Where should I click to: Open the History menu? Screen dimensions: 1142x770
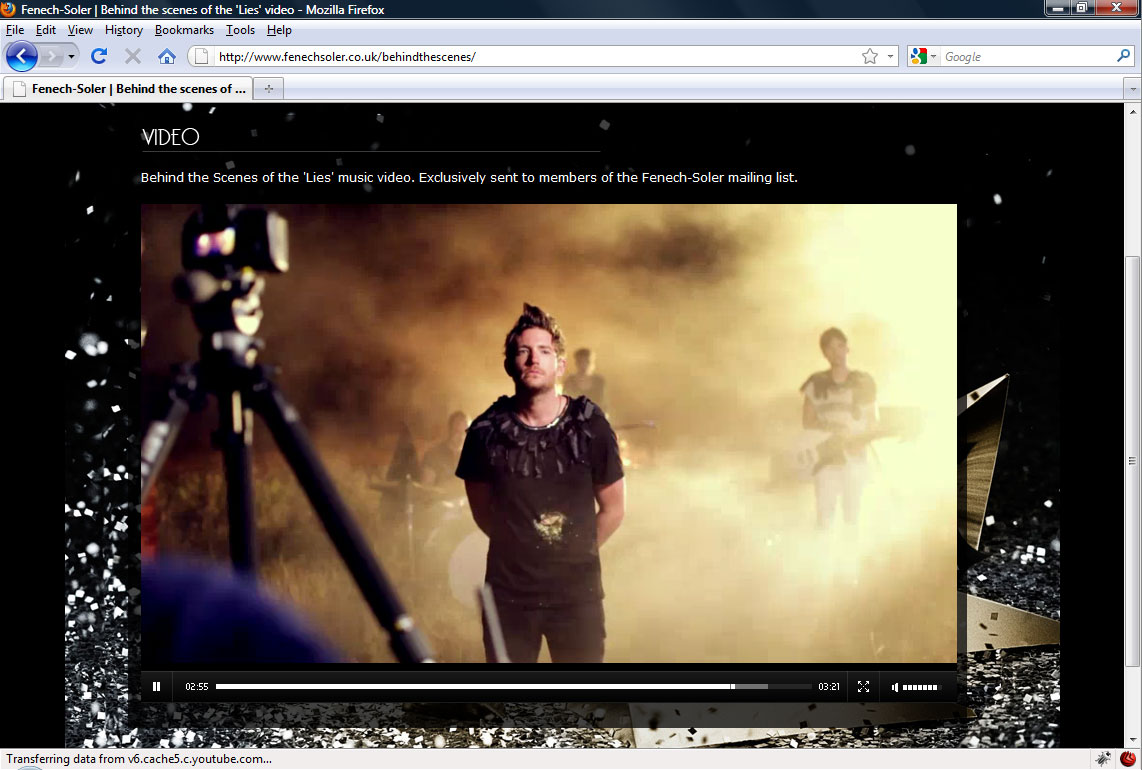pyautogui.click(x=124, y=30)
